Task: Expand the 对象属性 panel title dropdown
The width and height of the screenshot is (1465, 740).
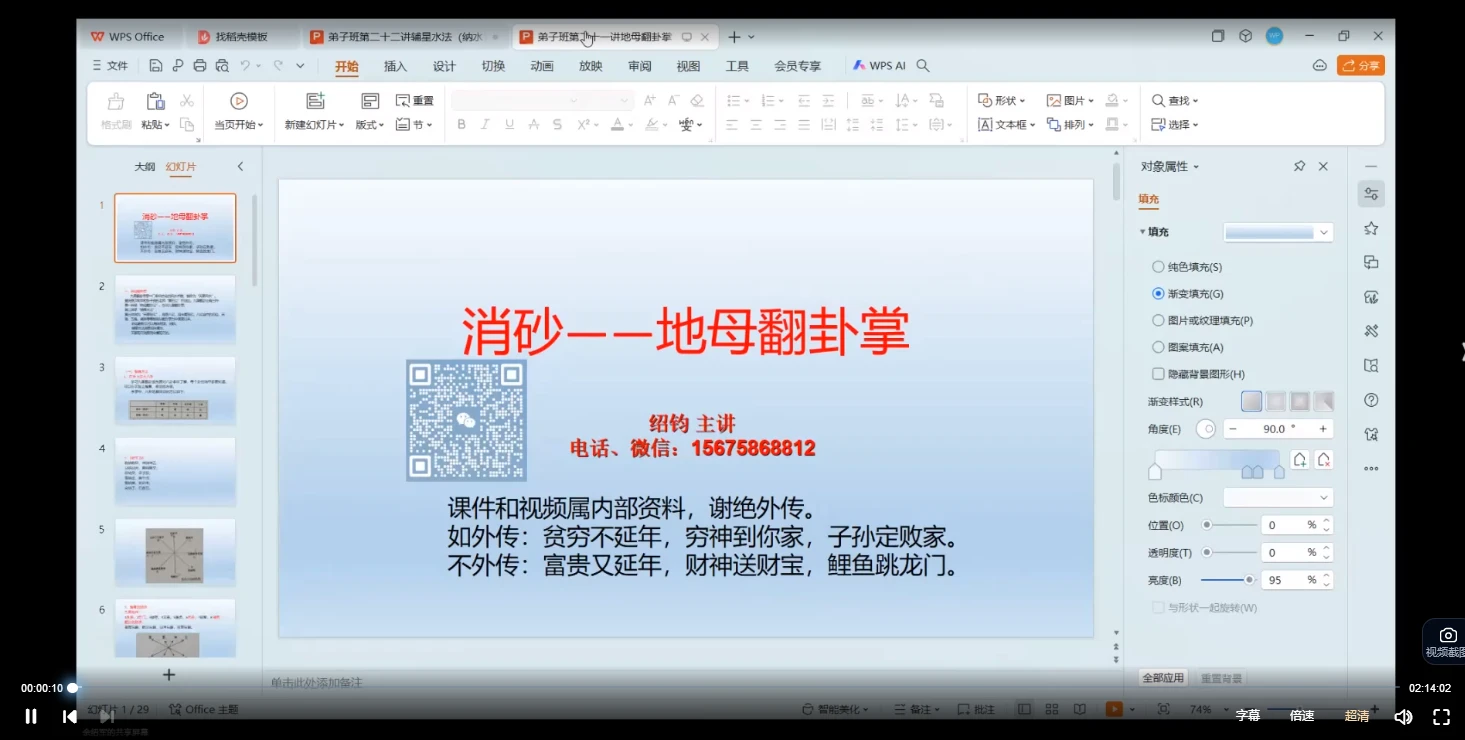Action: click(1196, 167)
